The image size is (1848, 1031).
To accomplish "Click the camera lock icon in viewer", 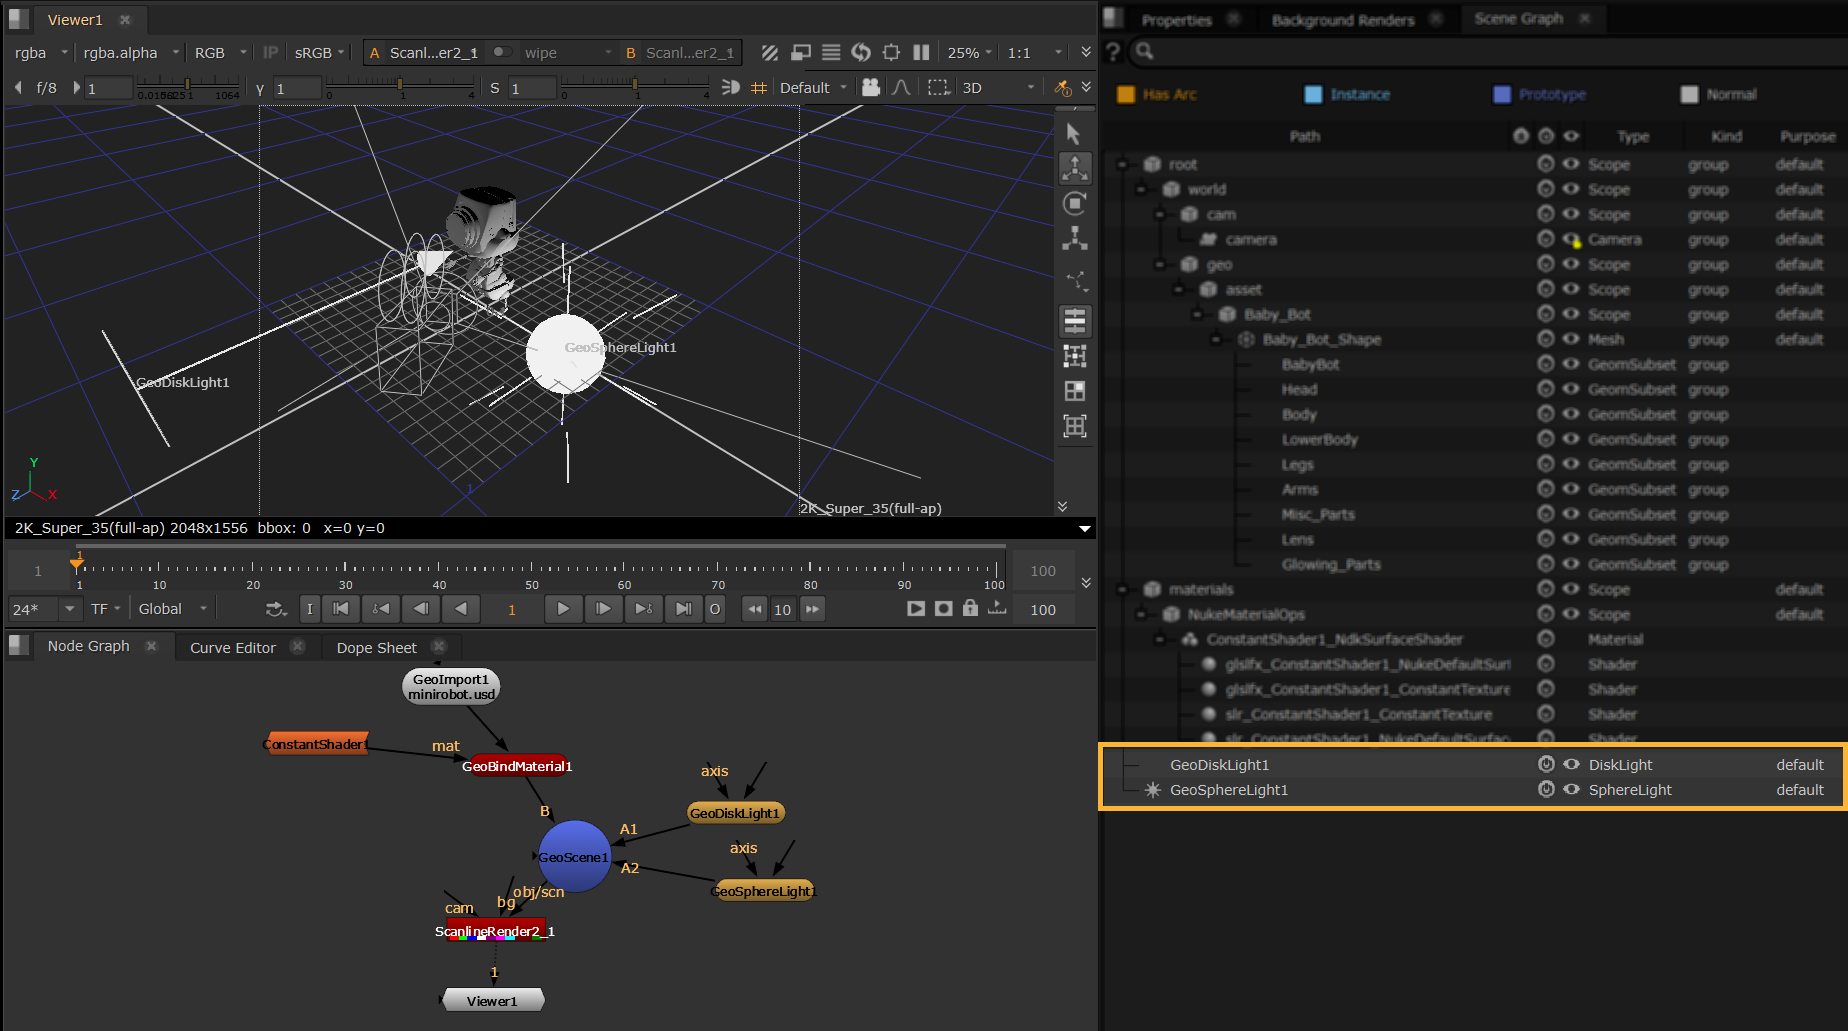I will click(871, 88).
